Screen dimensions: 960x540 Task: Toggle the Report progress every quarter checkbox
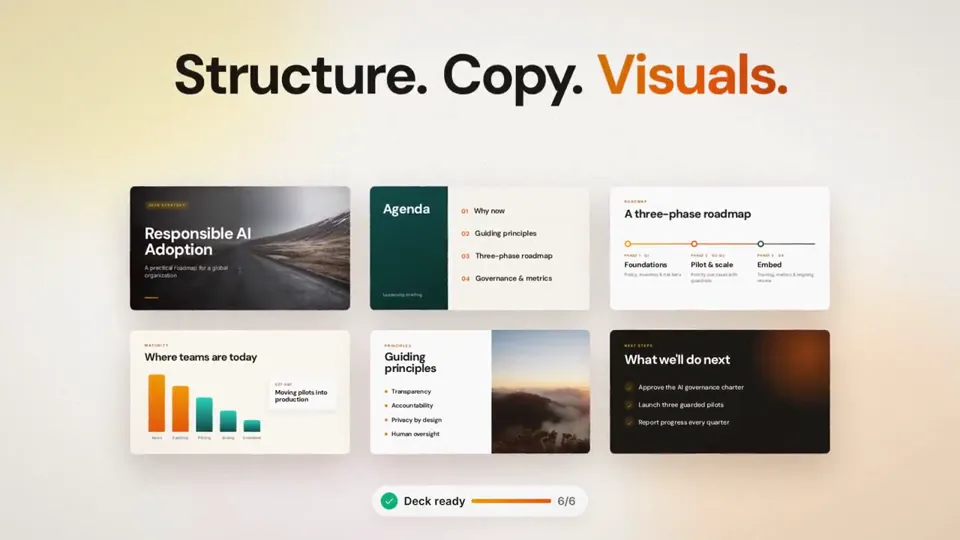[629, 422]
